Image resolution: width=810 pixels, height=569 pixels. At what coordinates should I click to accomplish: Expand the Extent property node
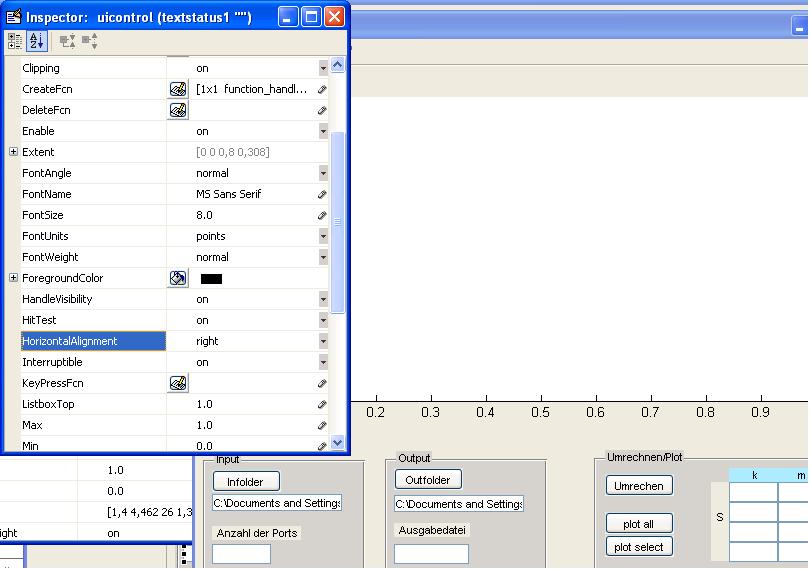point(13,152)
